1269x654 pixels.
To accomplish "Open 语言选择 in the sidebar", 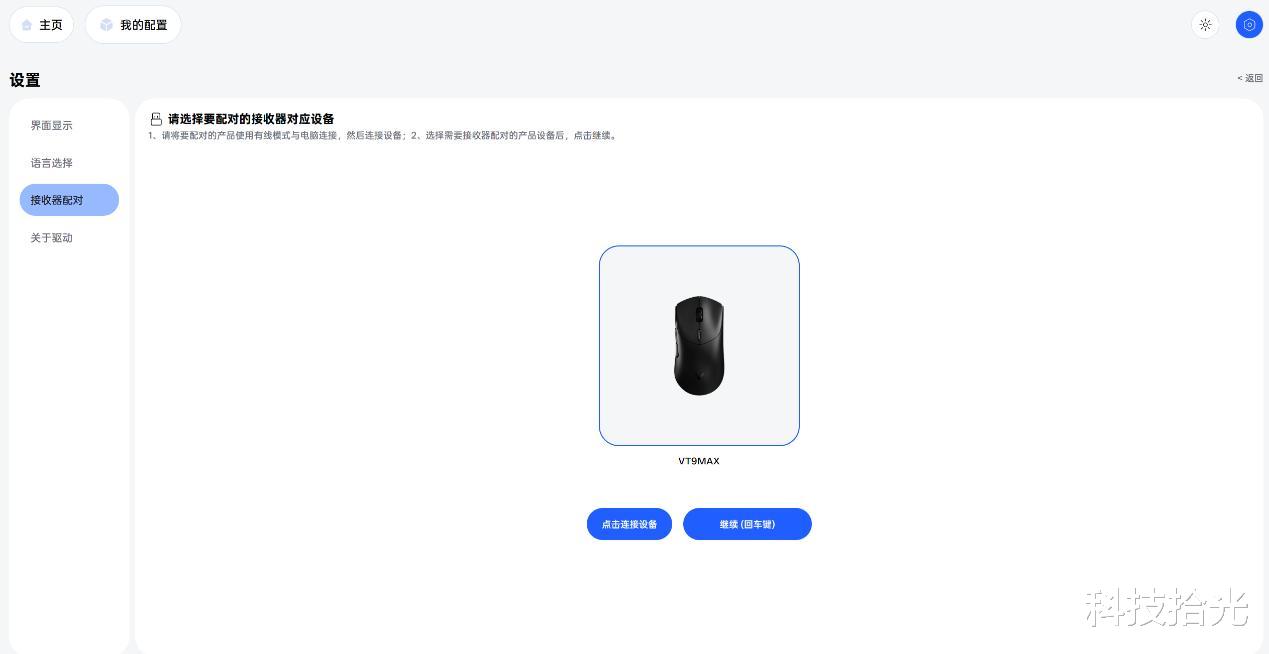I will 52,163.
